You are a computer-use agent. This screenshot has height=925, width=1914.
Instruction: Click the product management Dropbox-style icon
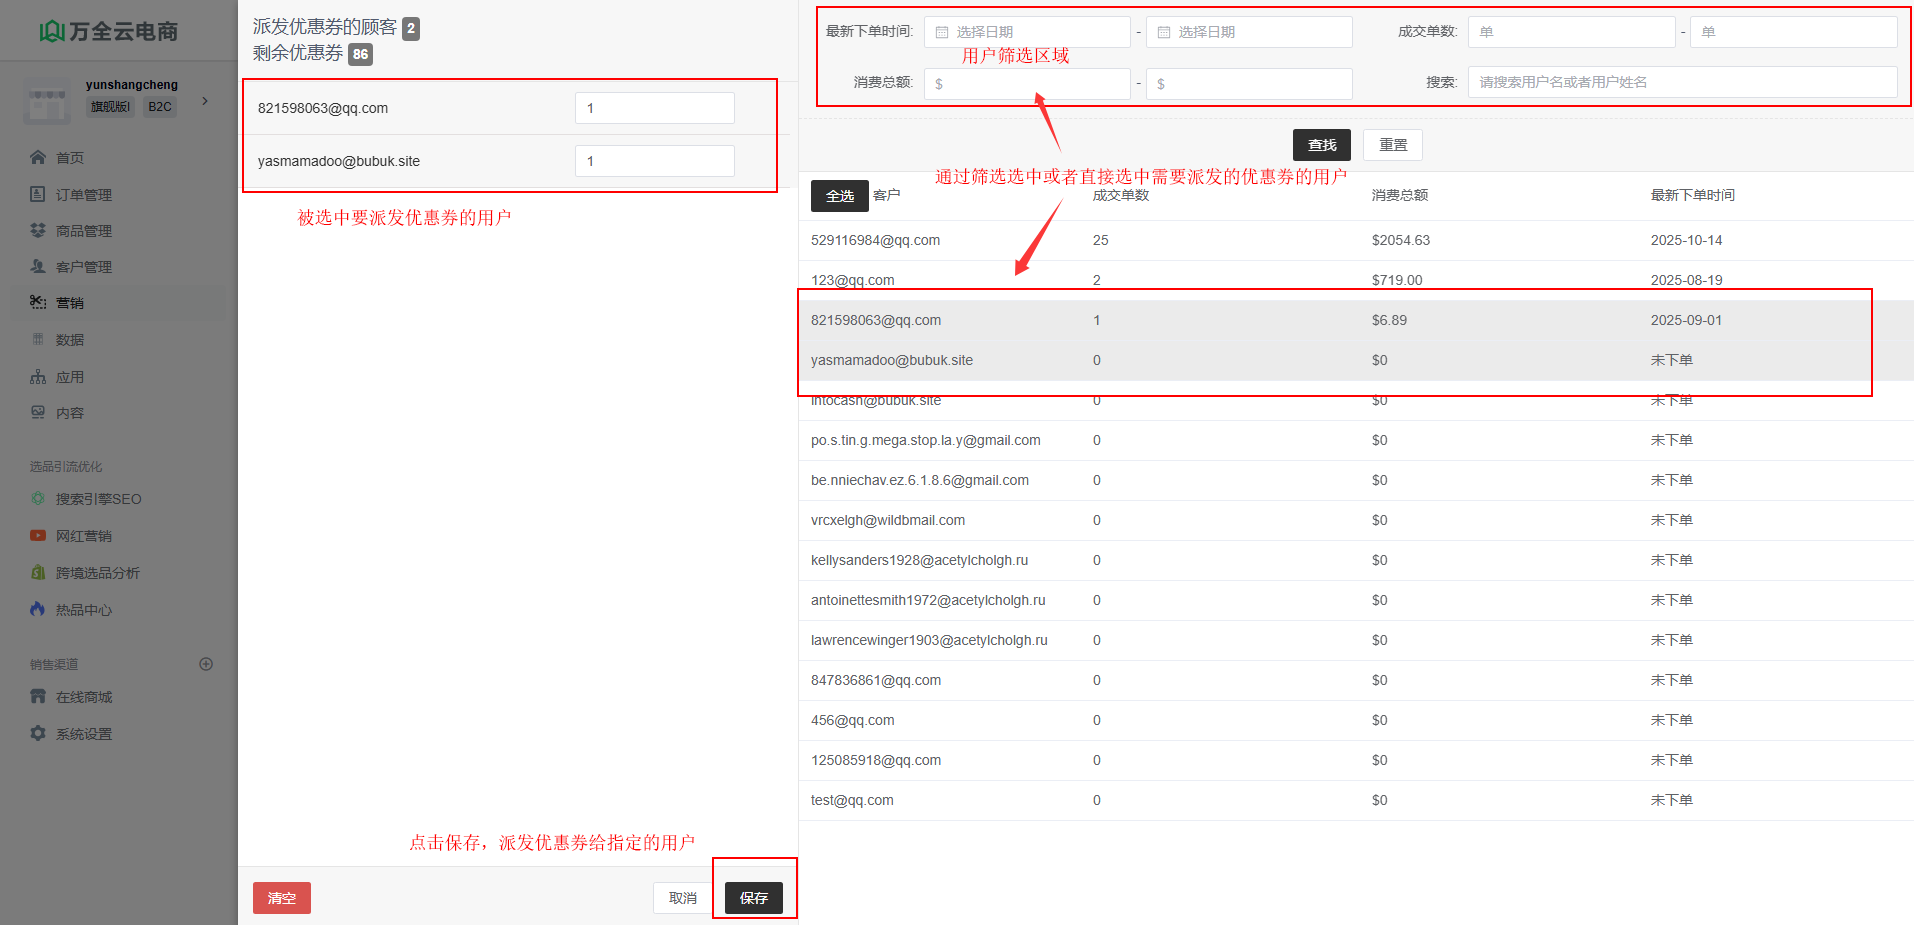[38, 230]
